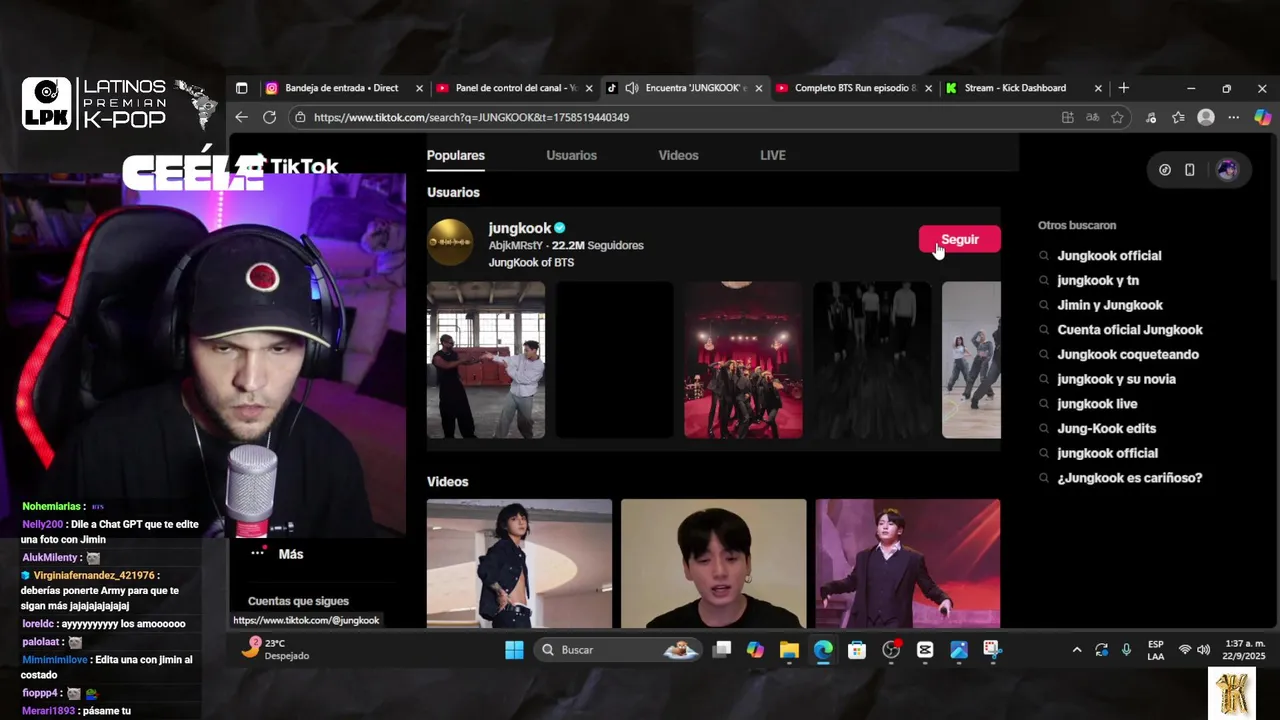Image resolution: width=1280 pixels, height=720 pixels.
Task: Click suggestion Jimin y Jungkook
Action: tap(1110, 305)
